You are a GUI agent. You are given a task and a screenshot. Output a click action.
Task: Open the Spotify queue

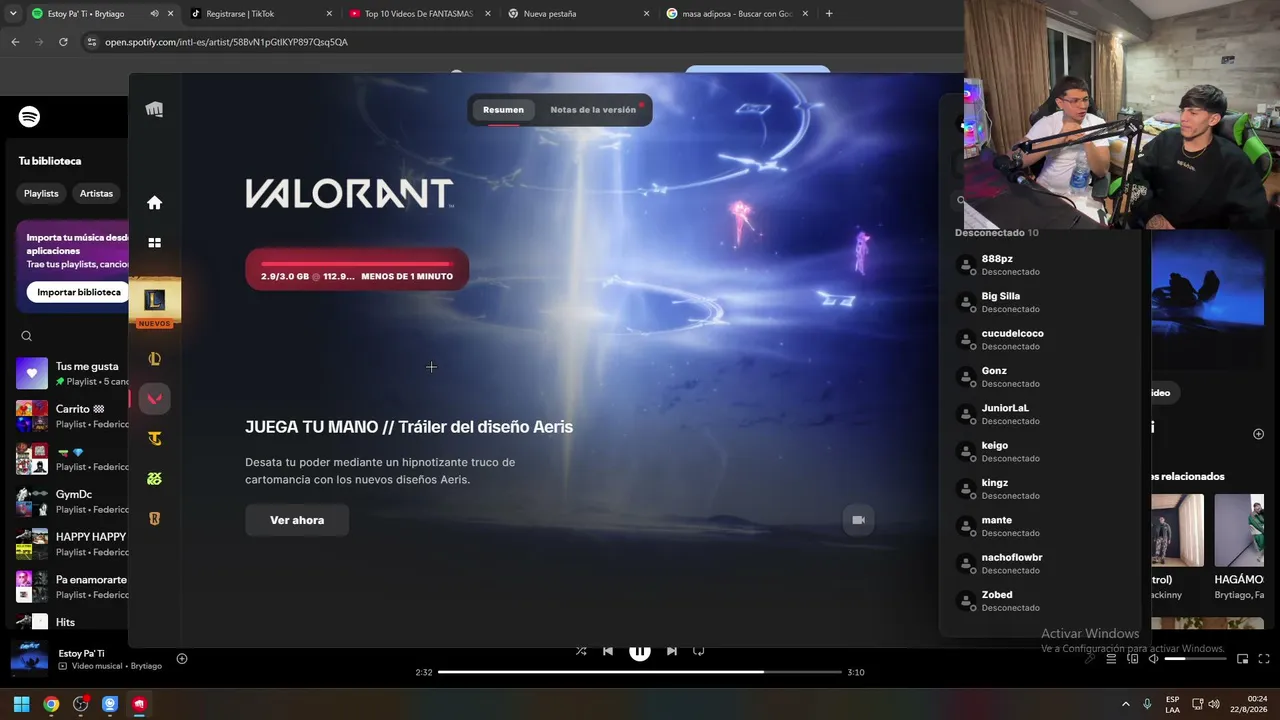coord(1111,659)
